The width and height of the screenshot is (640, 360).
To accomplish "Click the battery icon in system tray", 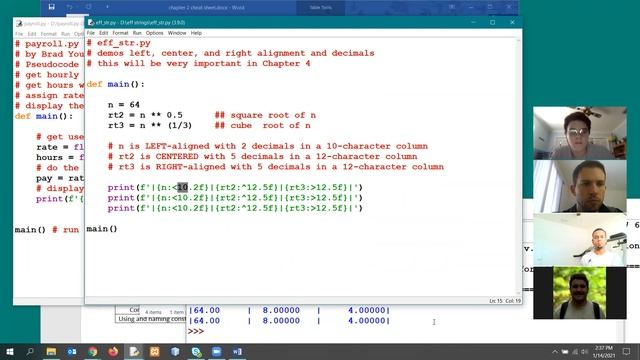I will 565,352.
